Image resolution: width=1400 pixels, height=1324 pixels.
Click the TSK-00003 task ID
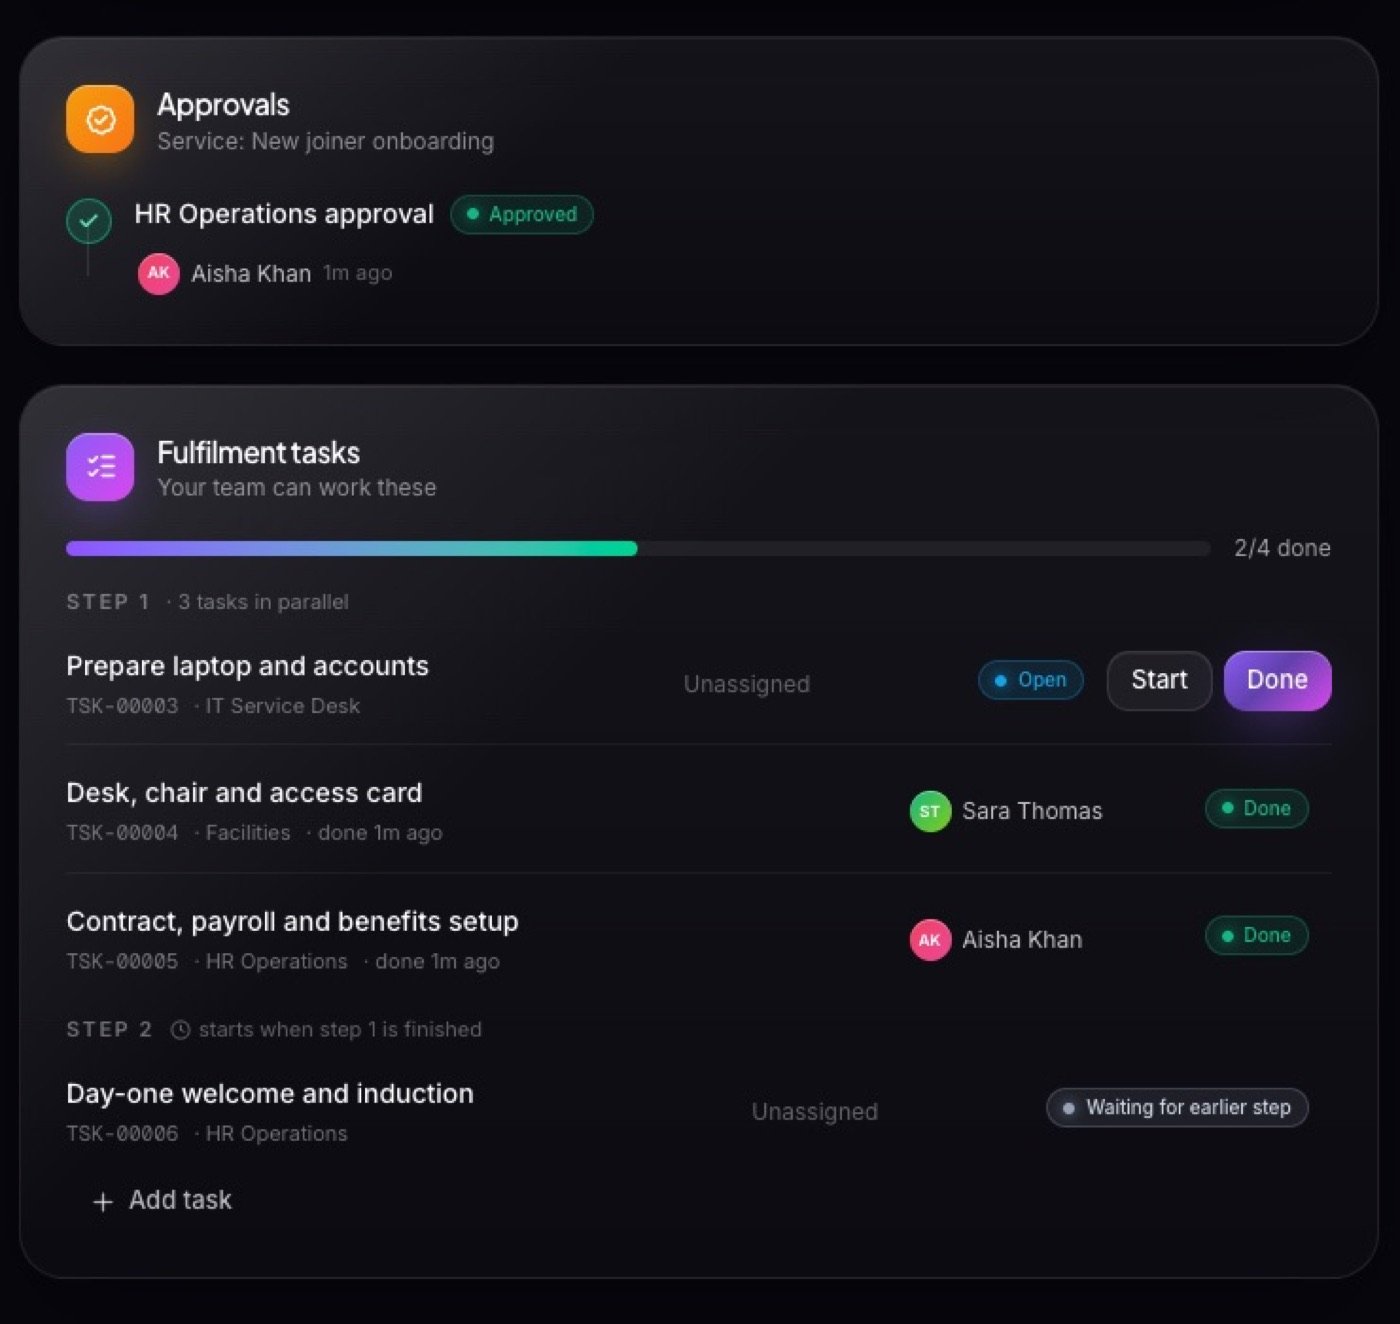tap(122, 706)
